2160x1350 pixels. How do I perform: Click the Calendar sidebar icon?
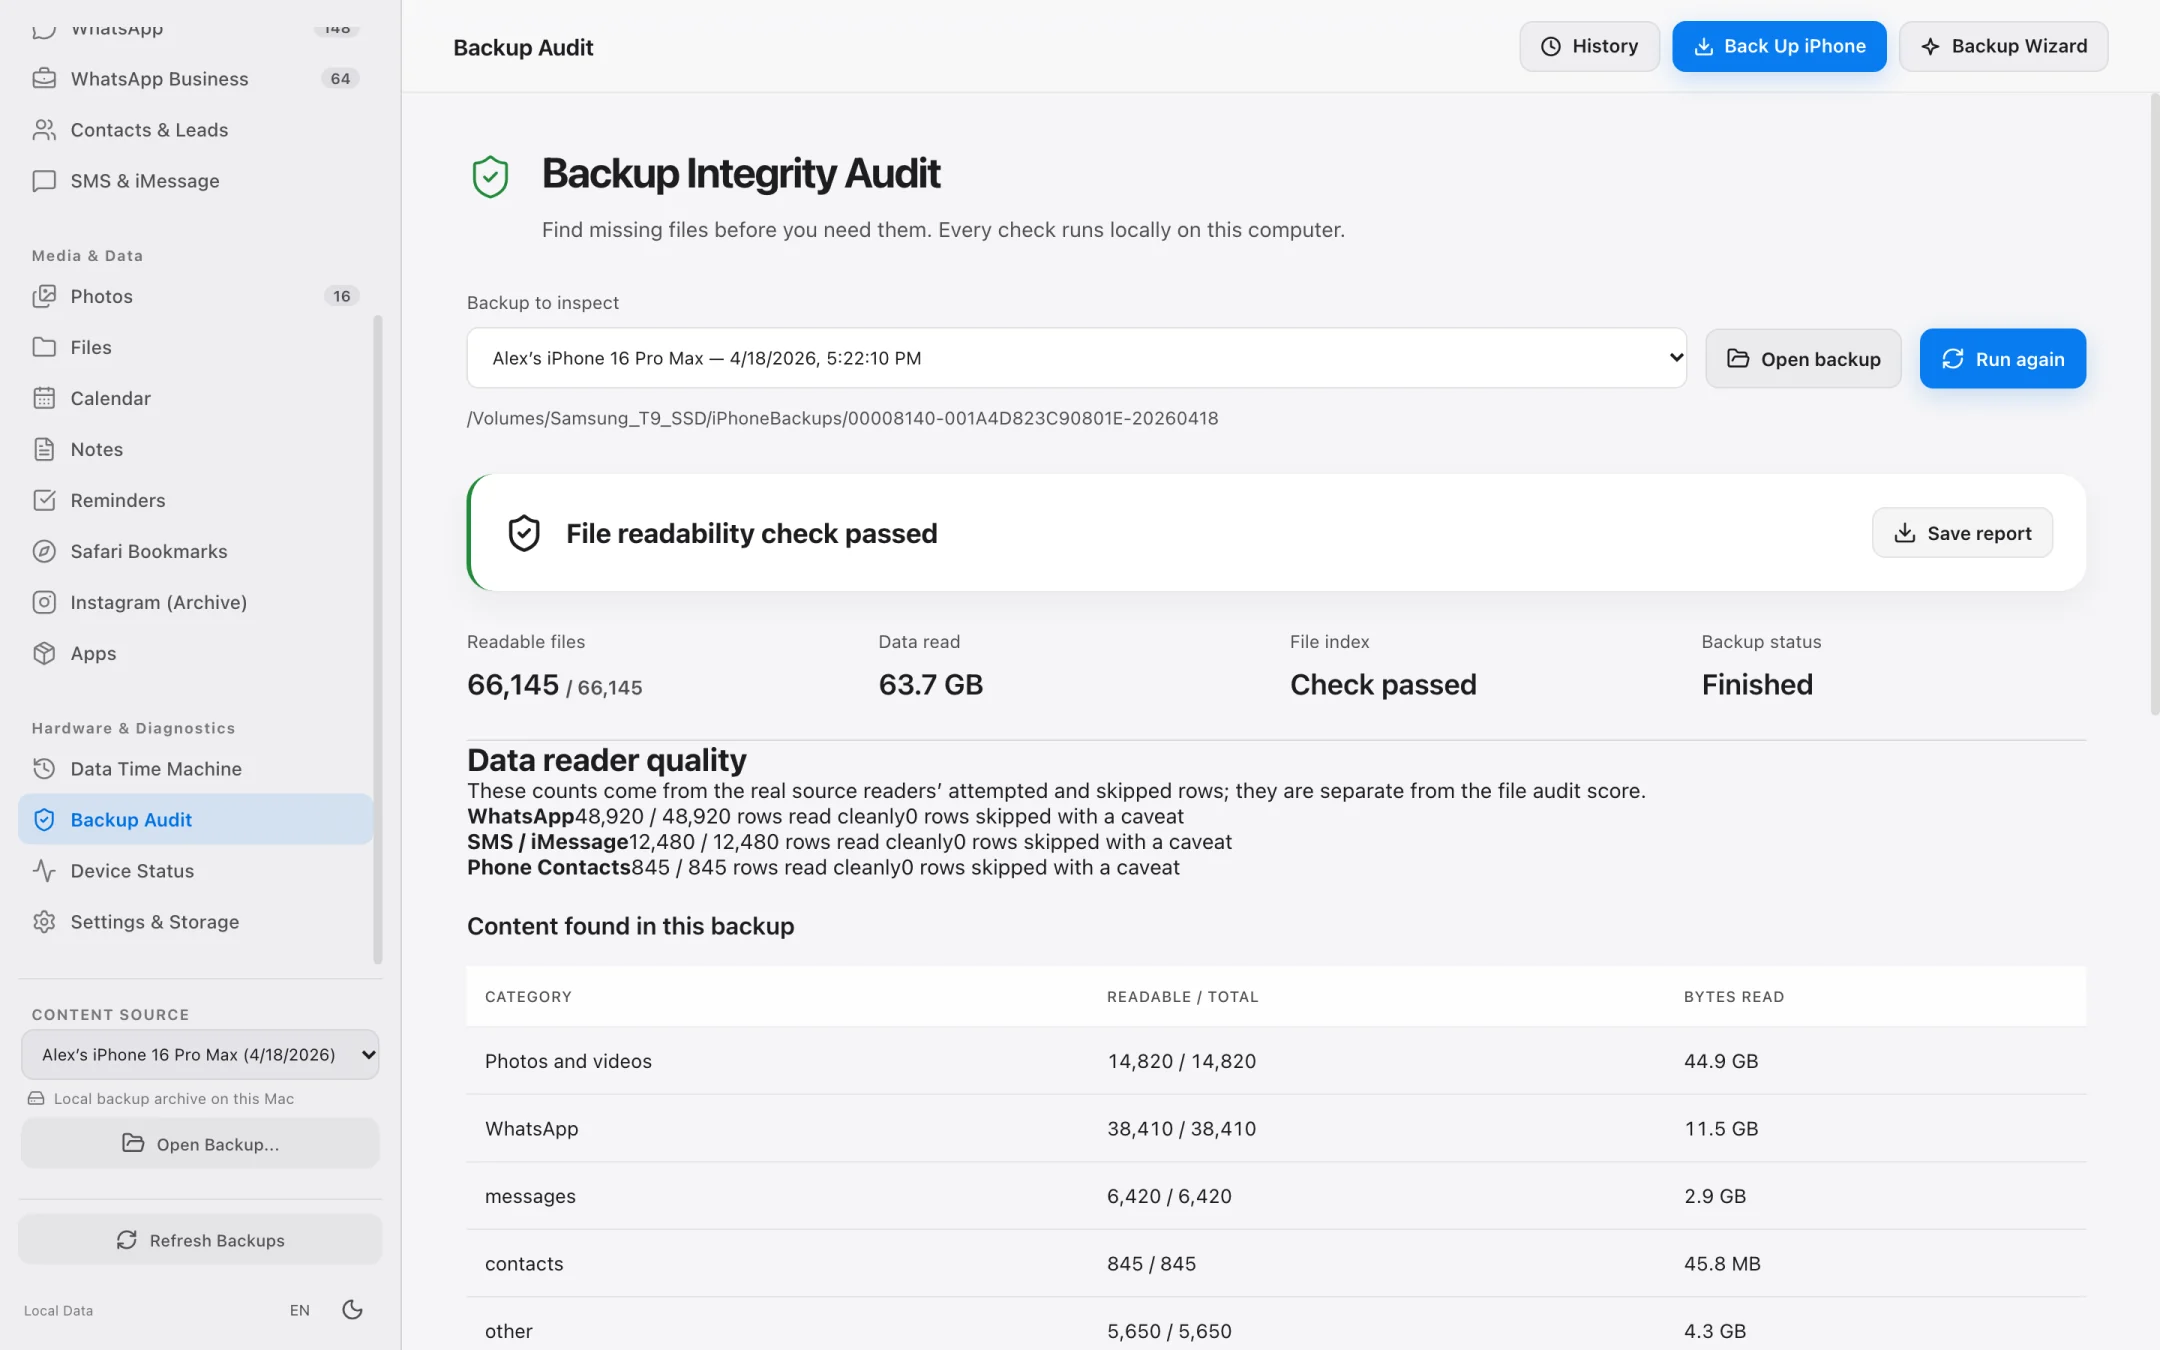tap(44, 397)
